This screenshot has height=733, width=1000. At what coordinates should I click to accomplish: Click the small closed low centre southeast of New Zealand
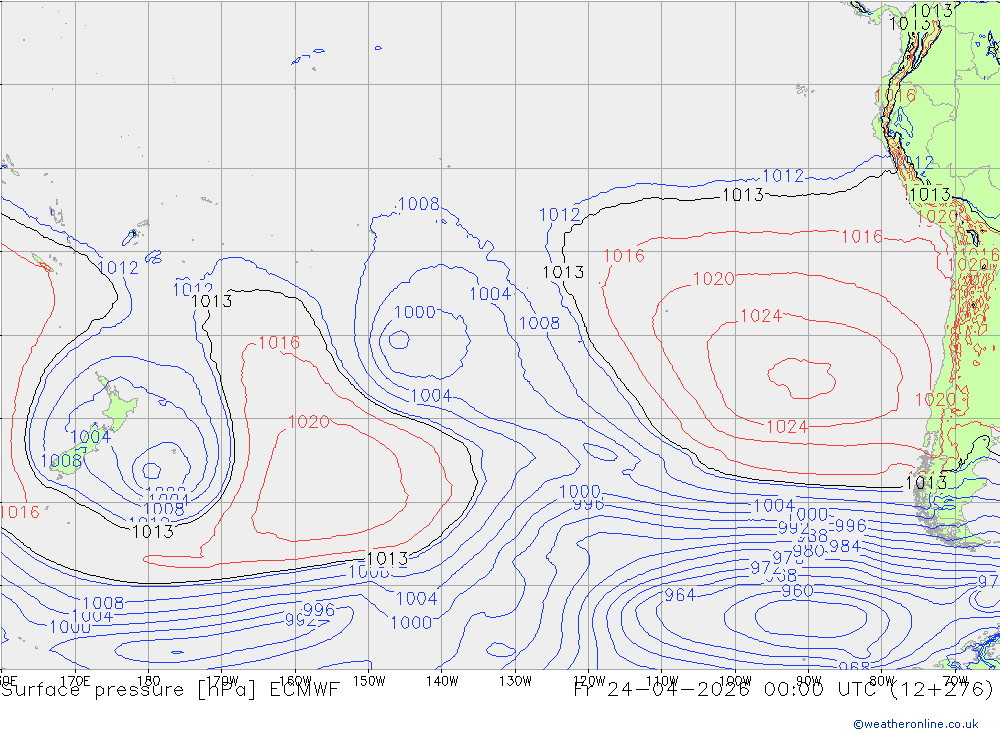click(151, 471)
